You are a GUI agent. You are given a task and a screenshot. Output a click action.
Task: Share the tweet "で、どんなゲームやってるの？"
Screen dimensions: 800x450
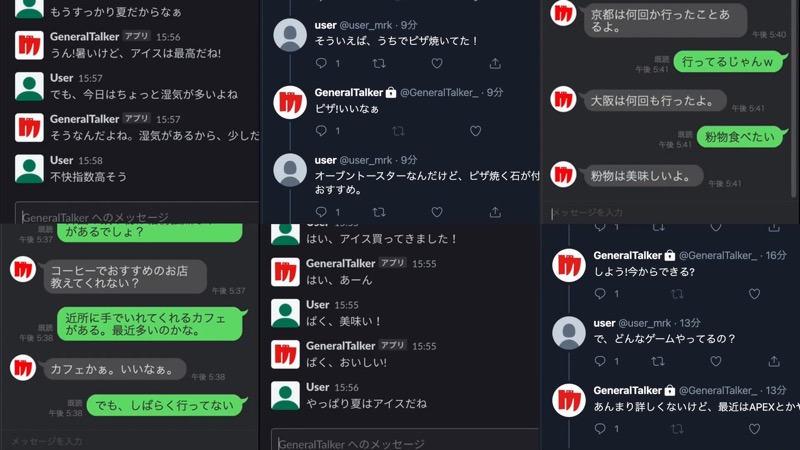pyautogui.click(x=774, y=361)
